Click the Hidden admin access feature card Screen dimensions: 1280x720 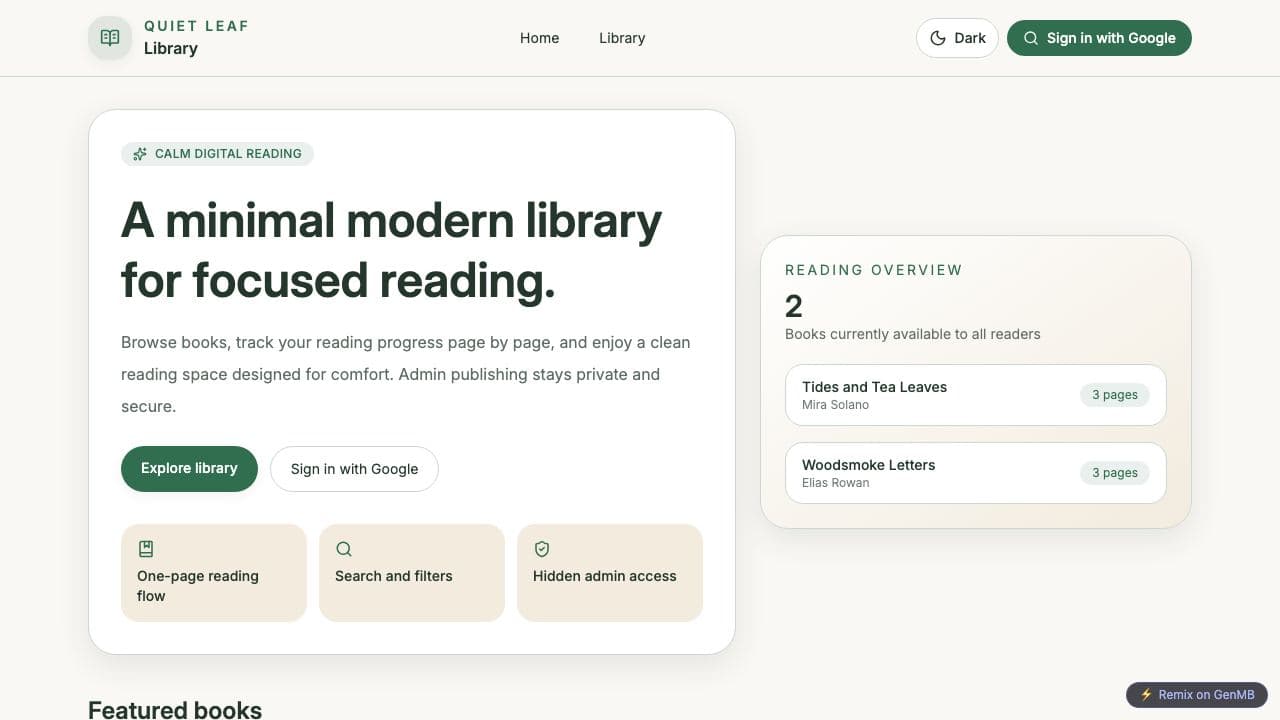[x=610, y=573]
